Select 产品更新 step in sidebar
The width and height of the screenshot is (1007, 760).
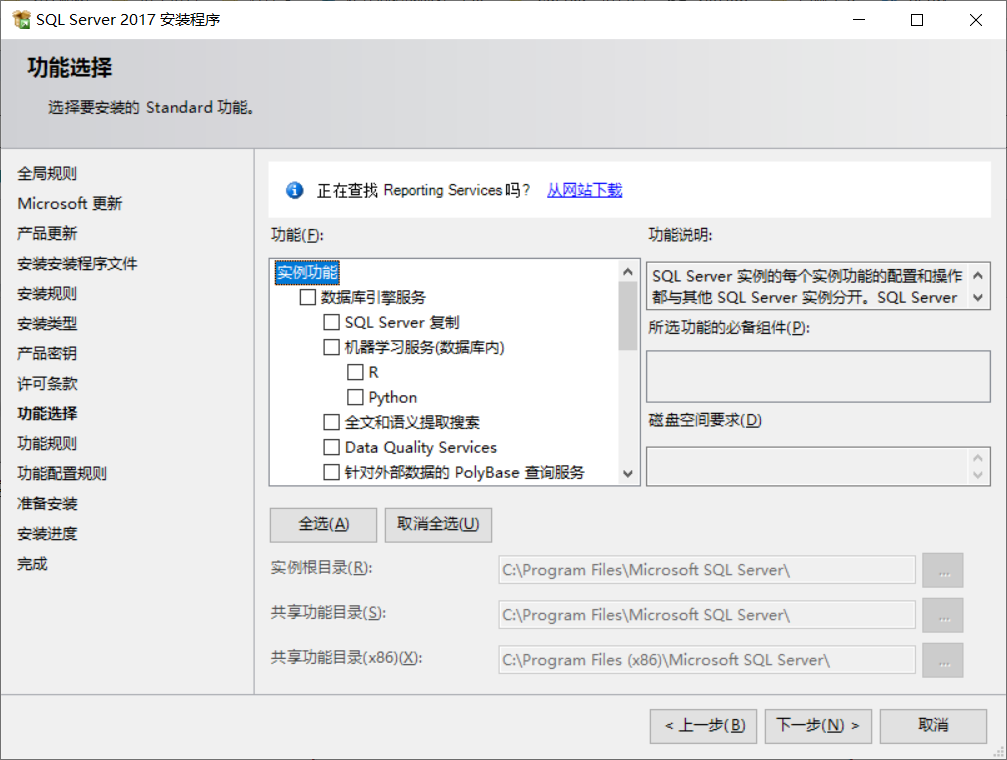[x=47, y=233]
